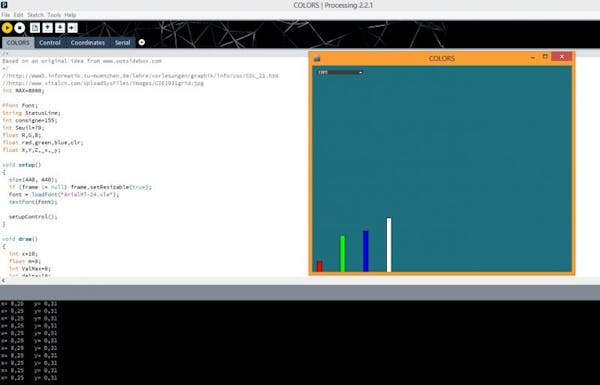Switch to the COLORS tab
The image size is (600, 385).
click(x=18, y=42)
